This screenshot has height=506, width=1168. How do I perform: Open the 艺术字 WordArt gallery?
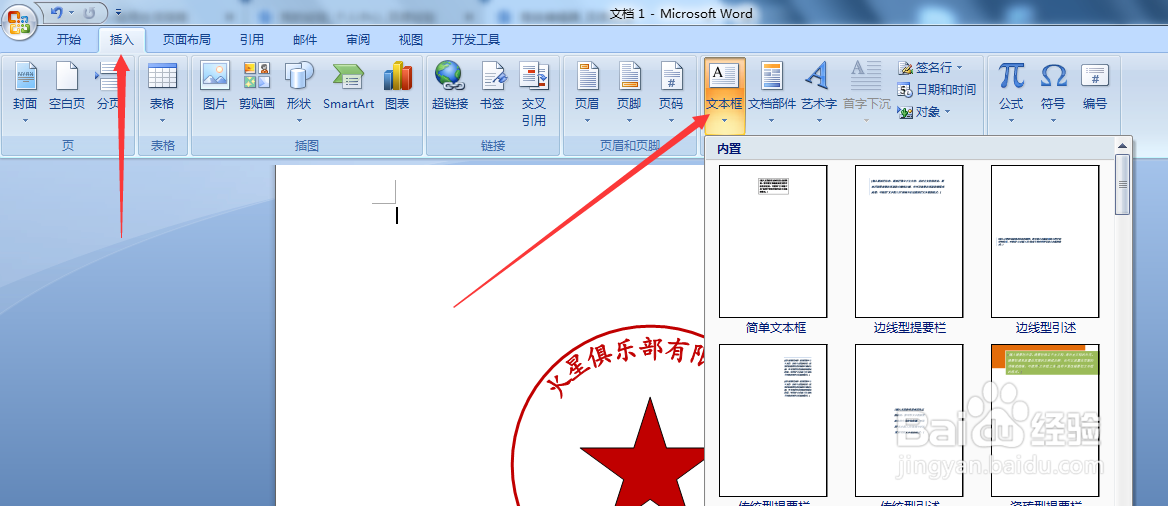coord(819,92)
